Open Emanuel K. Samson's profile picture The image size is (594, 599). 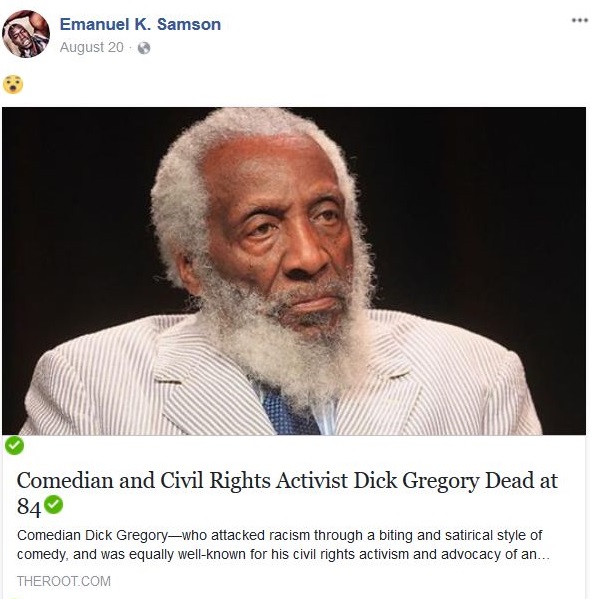(x=26, y=34)
